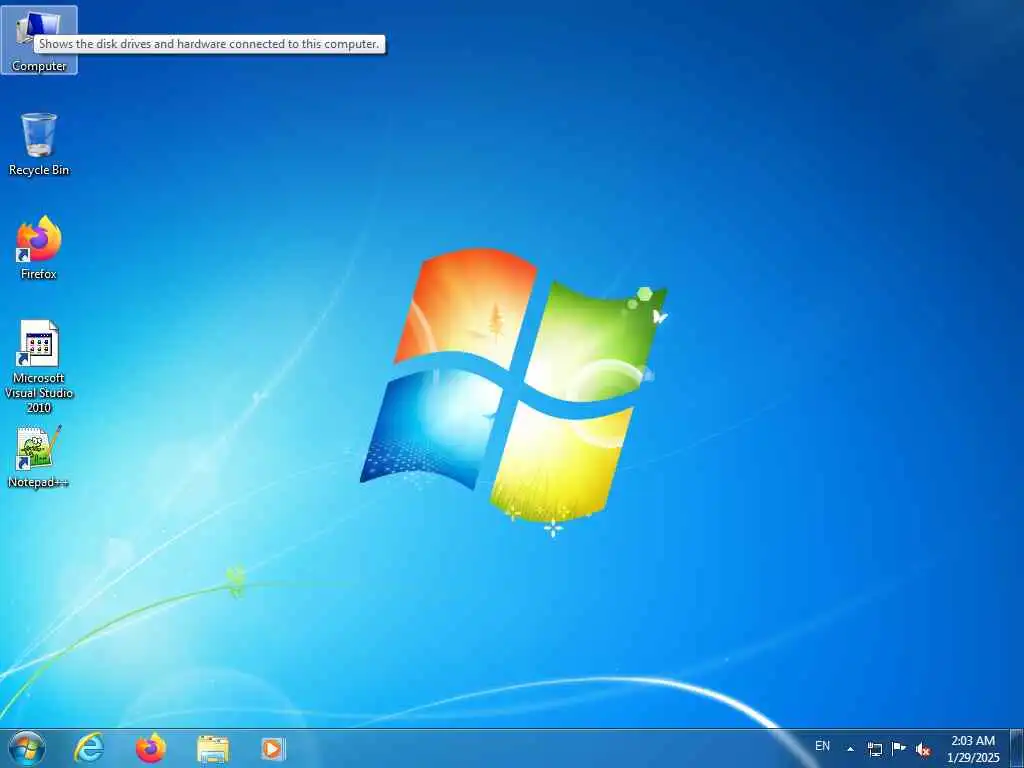
Task: Open the clock showing 2:03 AM
Action: point(973,749)
